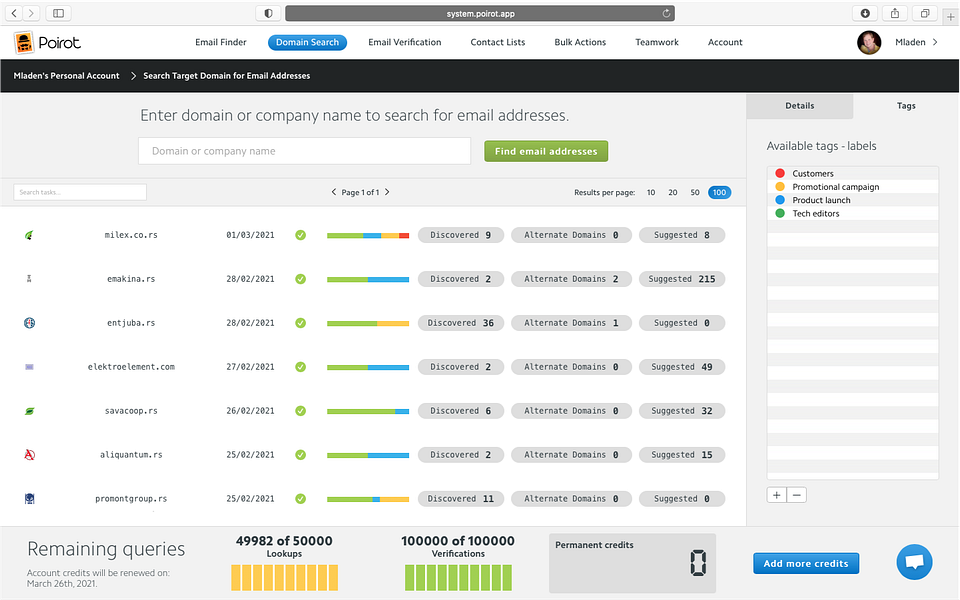Image resolution: width=960 pixels, height=600 pixels.
Task: Open Safari downloads icon
Action: [x=865, y=13]
